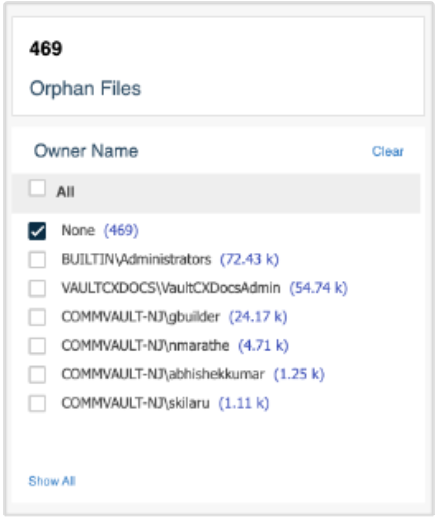Click the (54.74 k) file count
The width and height of the screenshot is (435, 517).
[x=318, y=288]
